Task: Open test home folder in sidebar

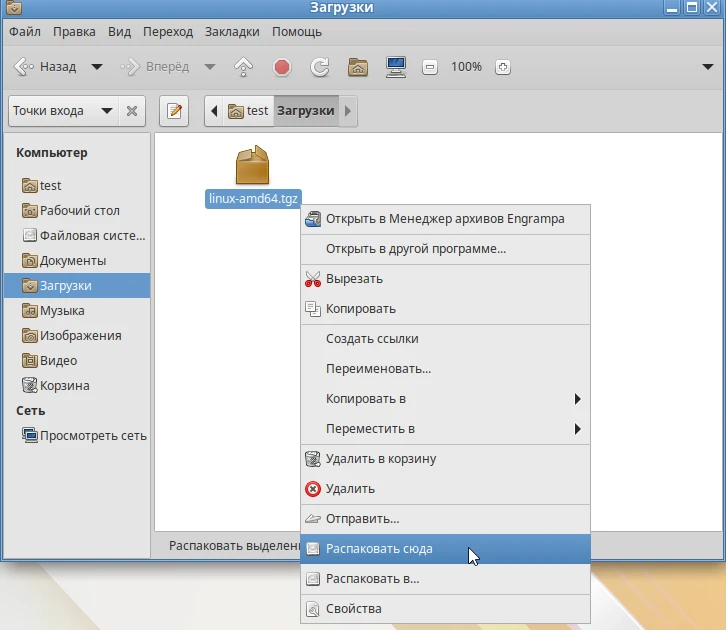Action: pyautogui.click(x=77, y=186)
